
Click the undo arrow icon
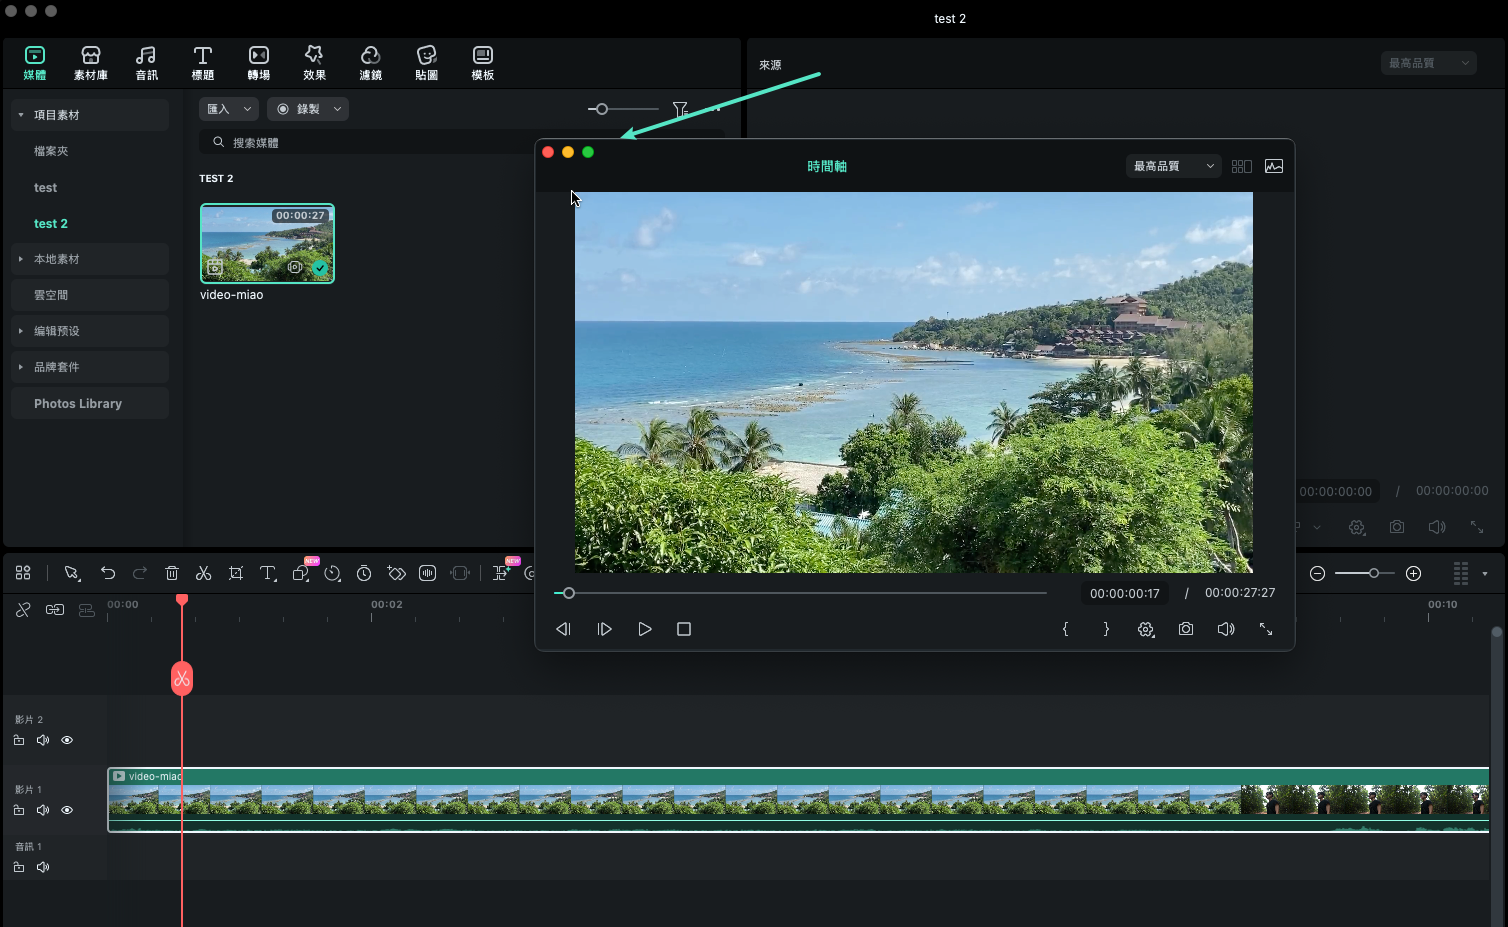(x=108, y=573)
